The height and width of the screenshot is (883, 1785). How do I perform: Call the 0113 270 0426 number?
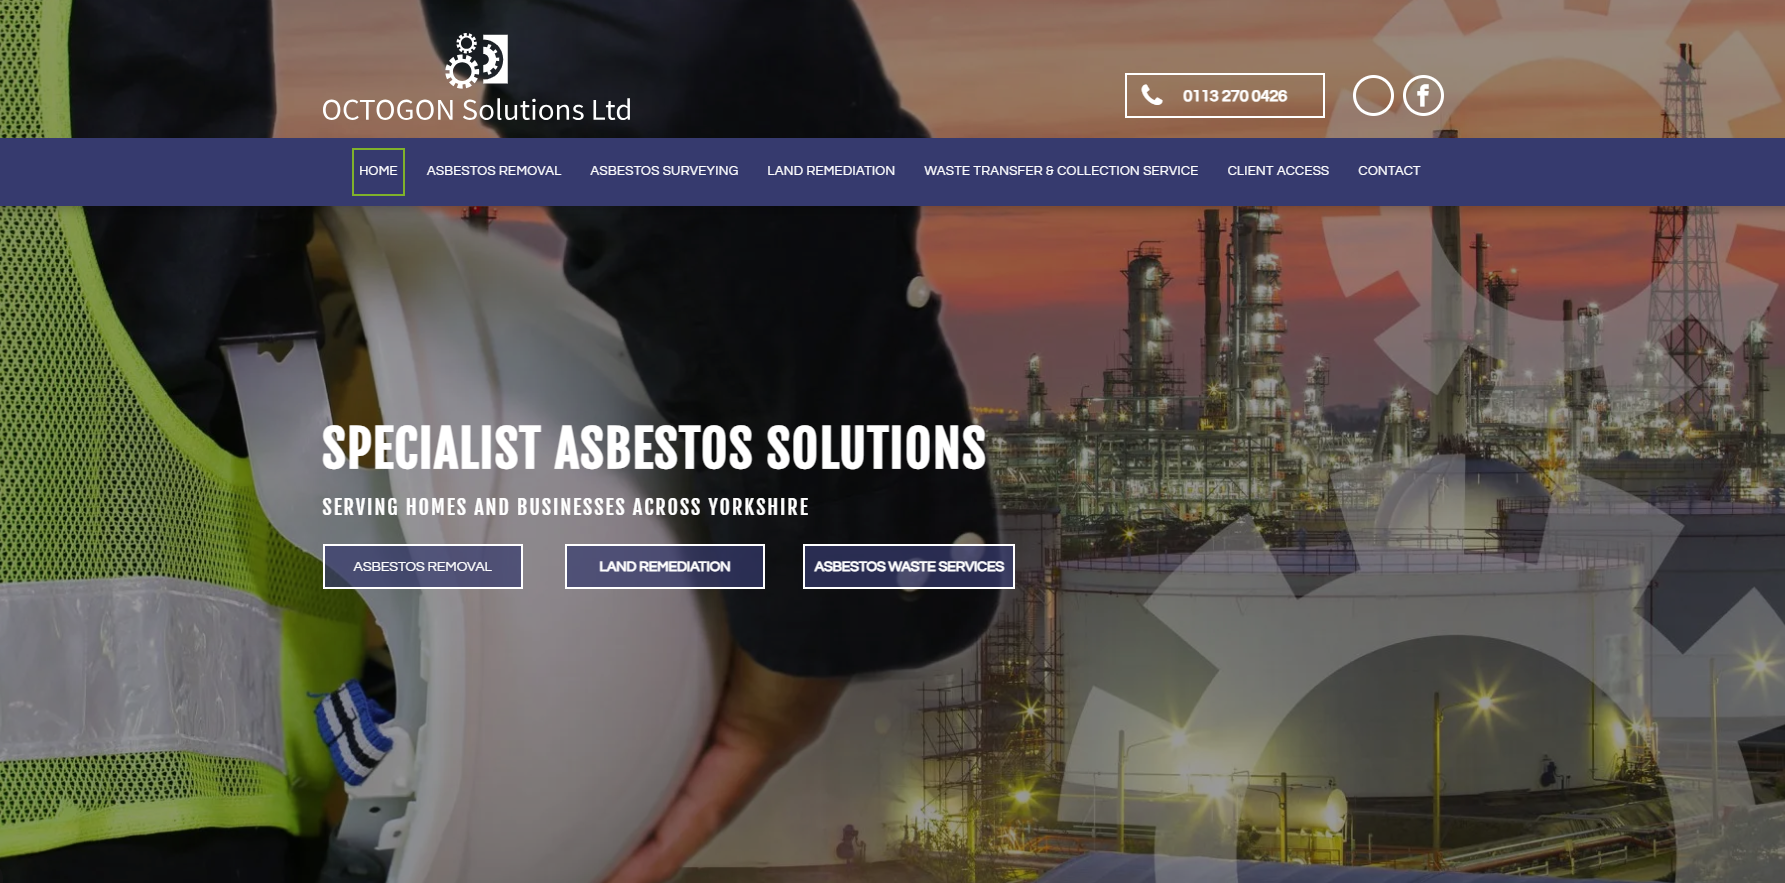1235,96
